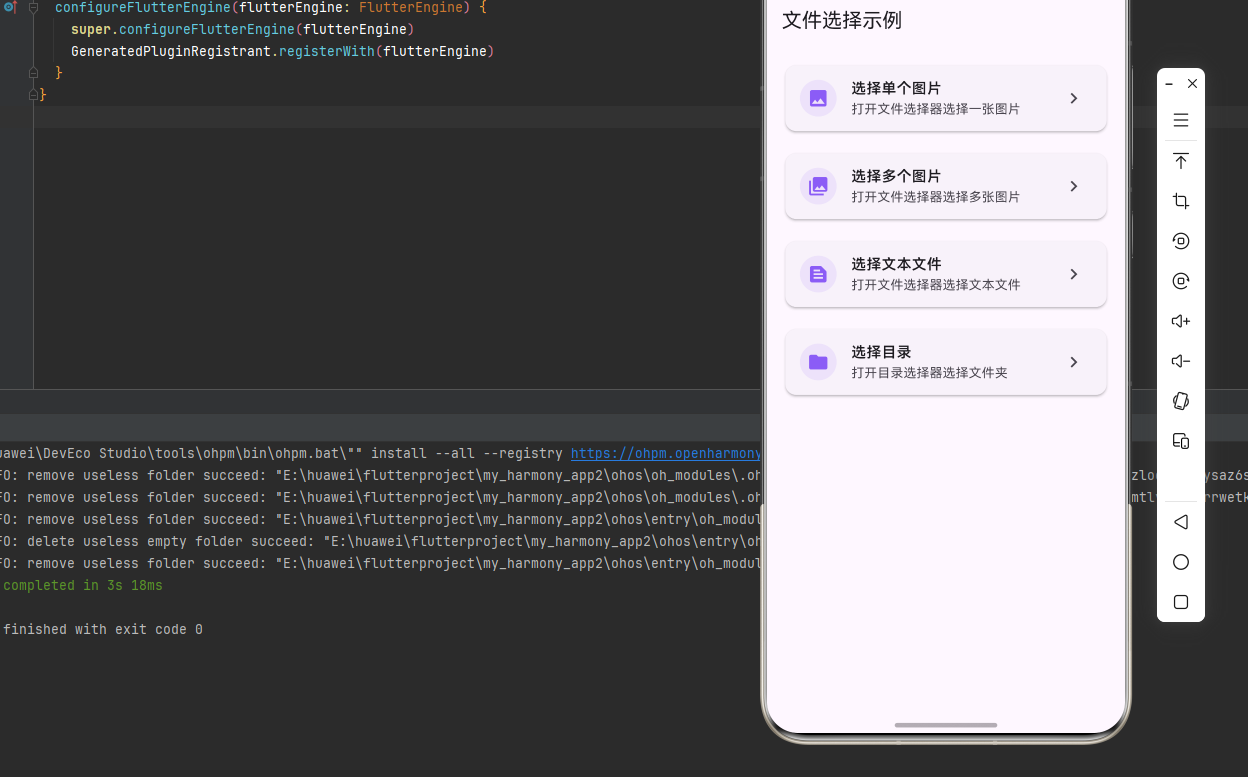Open chevron arrow on 选择文本文件 row

(x=1074, y=274)
